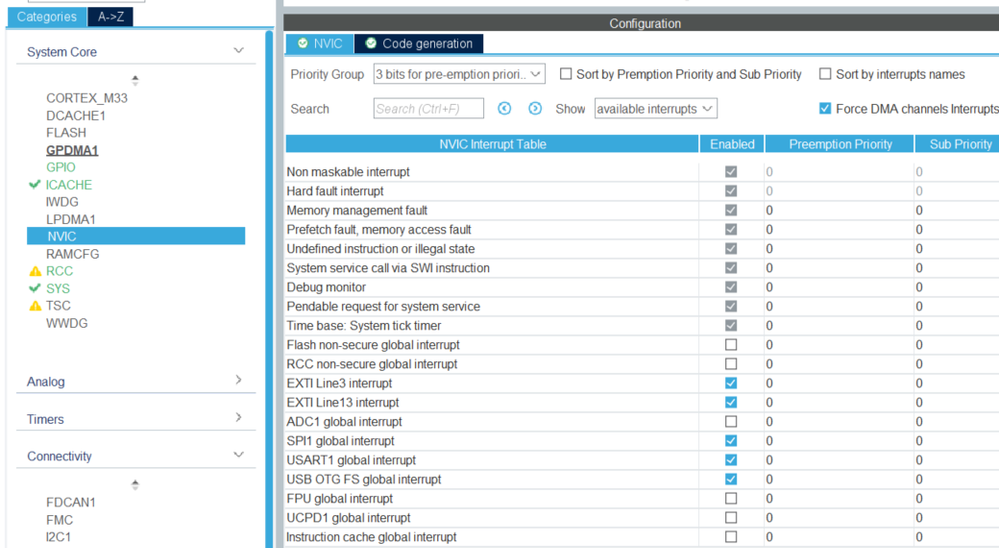The image size is (999, 548).
Task: Click the Debug monitor row
Action: click(x=642, y=287)
